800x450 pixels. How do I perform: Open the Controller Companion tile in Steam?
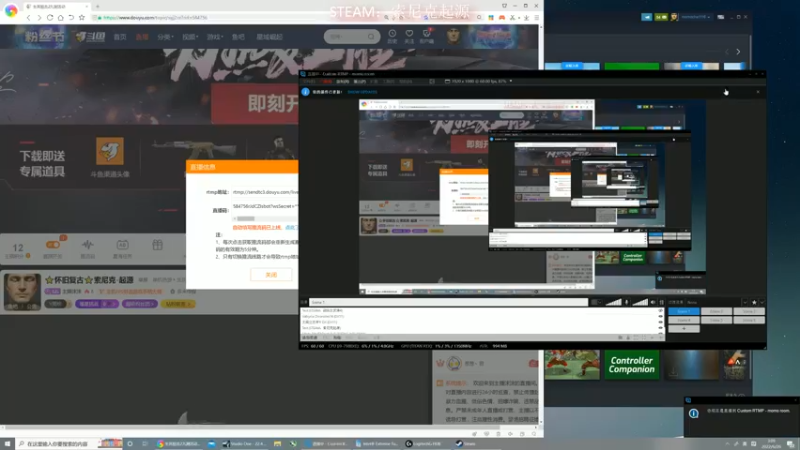pyautogui.click(x=632, y=365)
